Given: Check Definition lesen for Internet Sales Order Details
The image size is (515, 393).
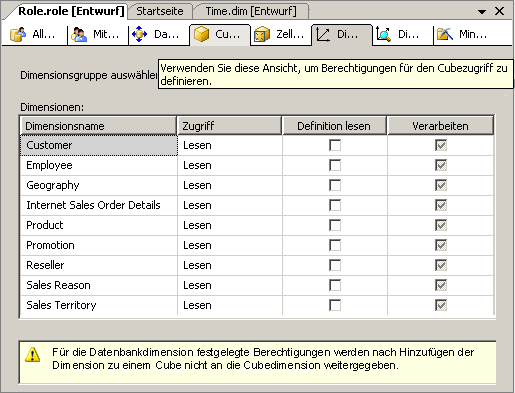Looking at the screenshot, I should [335, 205].
